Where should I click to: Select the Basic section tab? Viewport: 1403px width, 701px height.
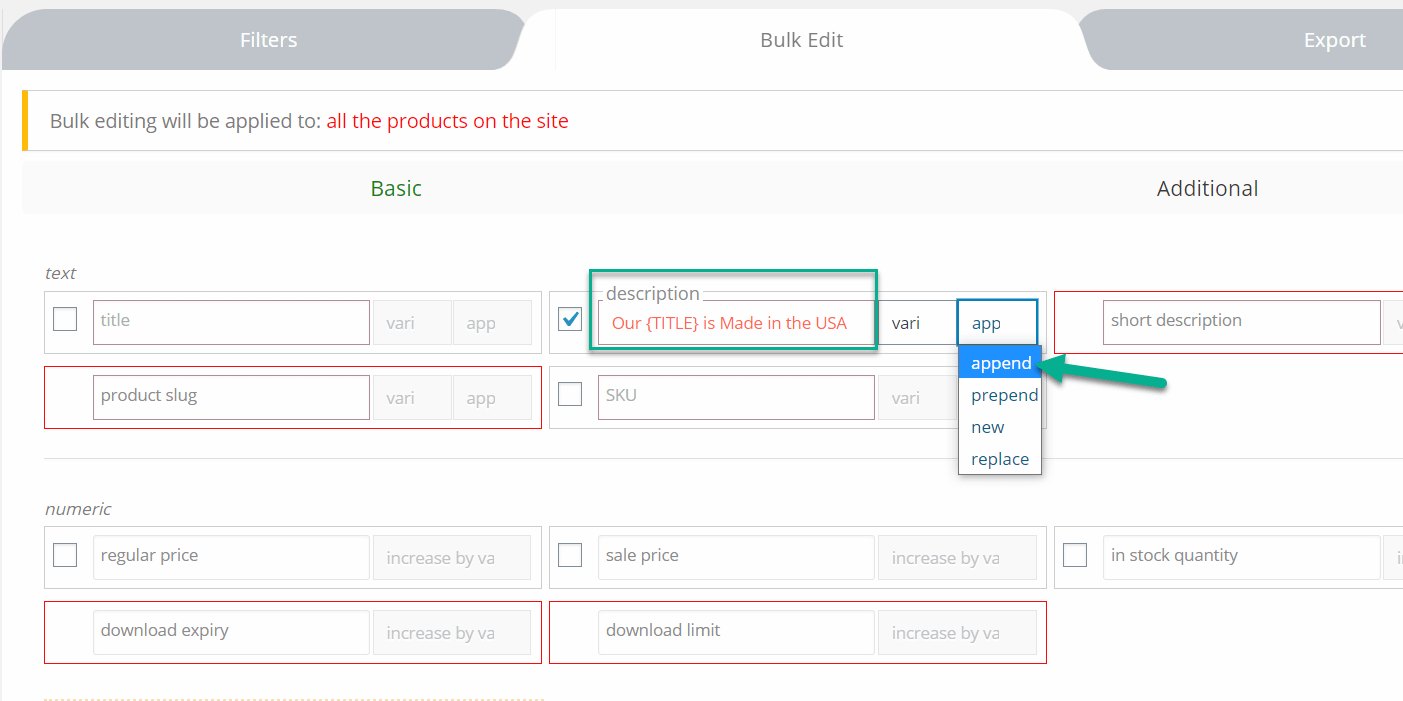[x=396, y=188]
